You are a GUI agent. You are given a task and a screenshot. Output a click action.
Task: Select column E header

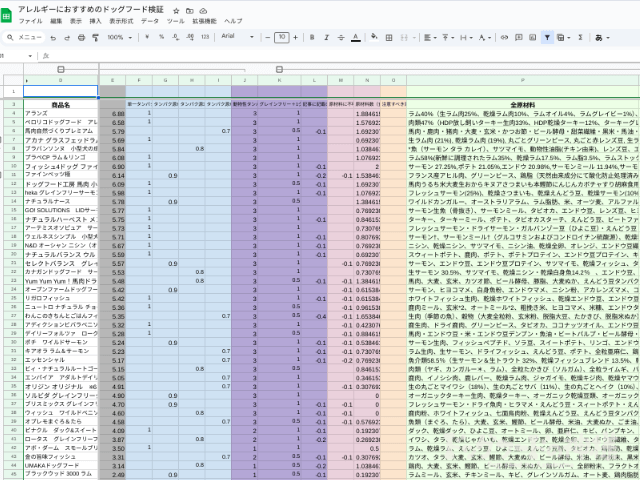(x=112, y=80)
